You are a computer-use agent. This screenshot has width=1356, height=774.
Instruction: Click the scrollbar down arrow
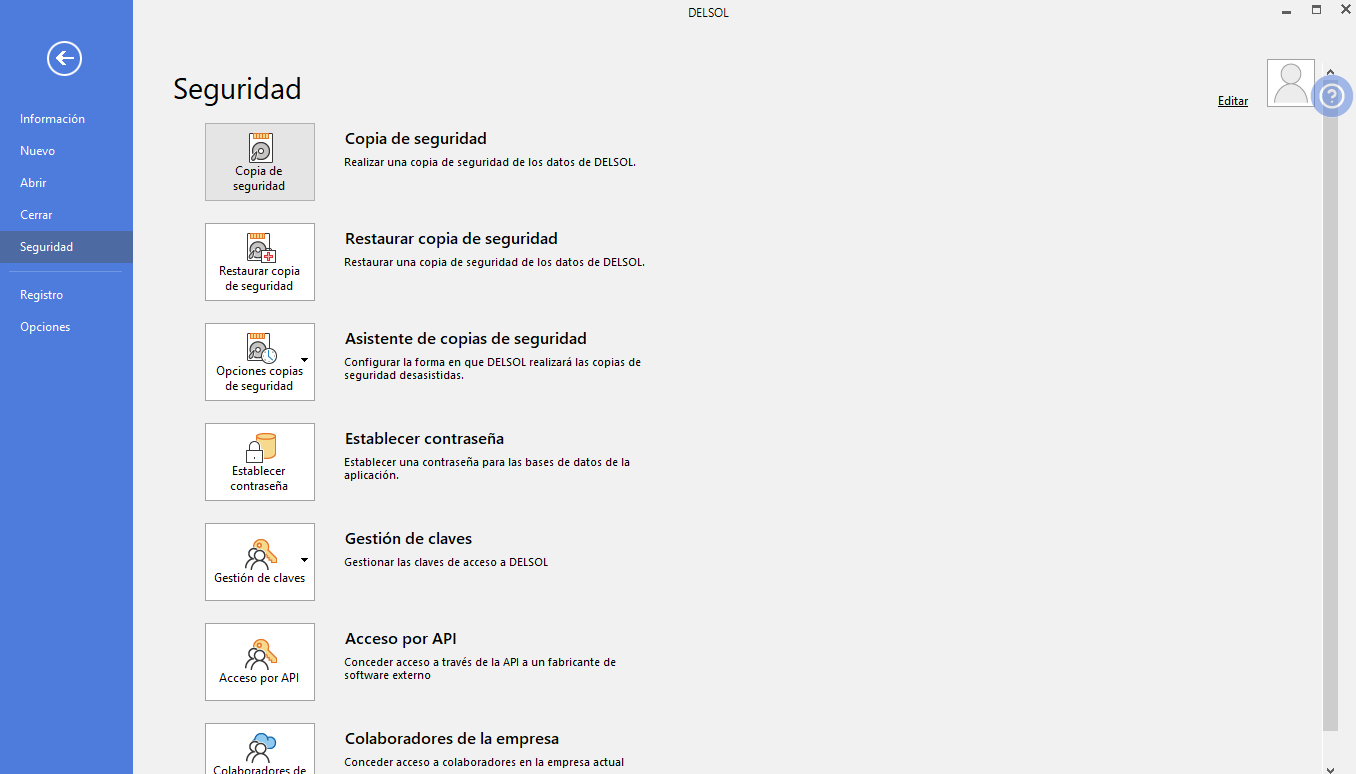point(1330,768)
